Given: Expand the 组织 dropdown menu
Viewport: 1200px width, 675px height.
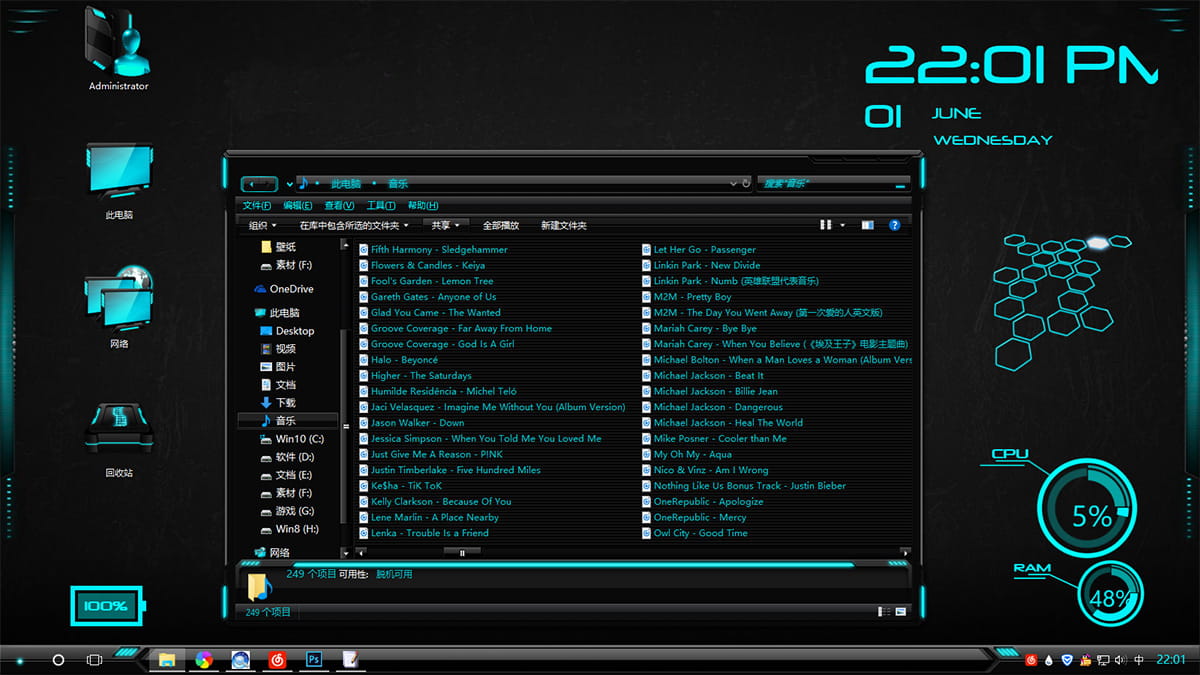Looking at the screenshot, I should pyautogui.click(x=263, y=226).
